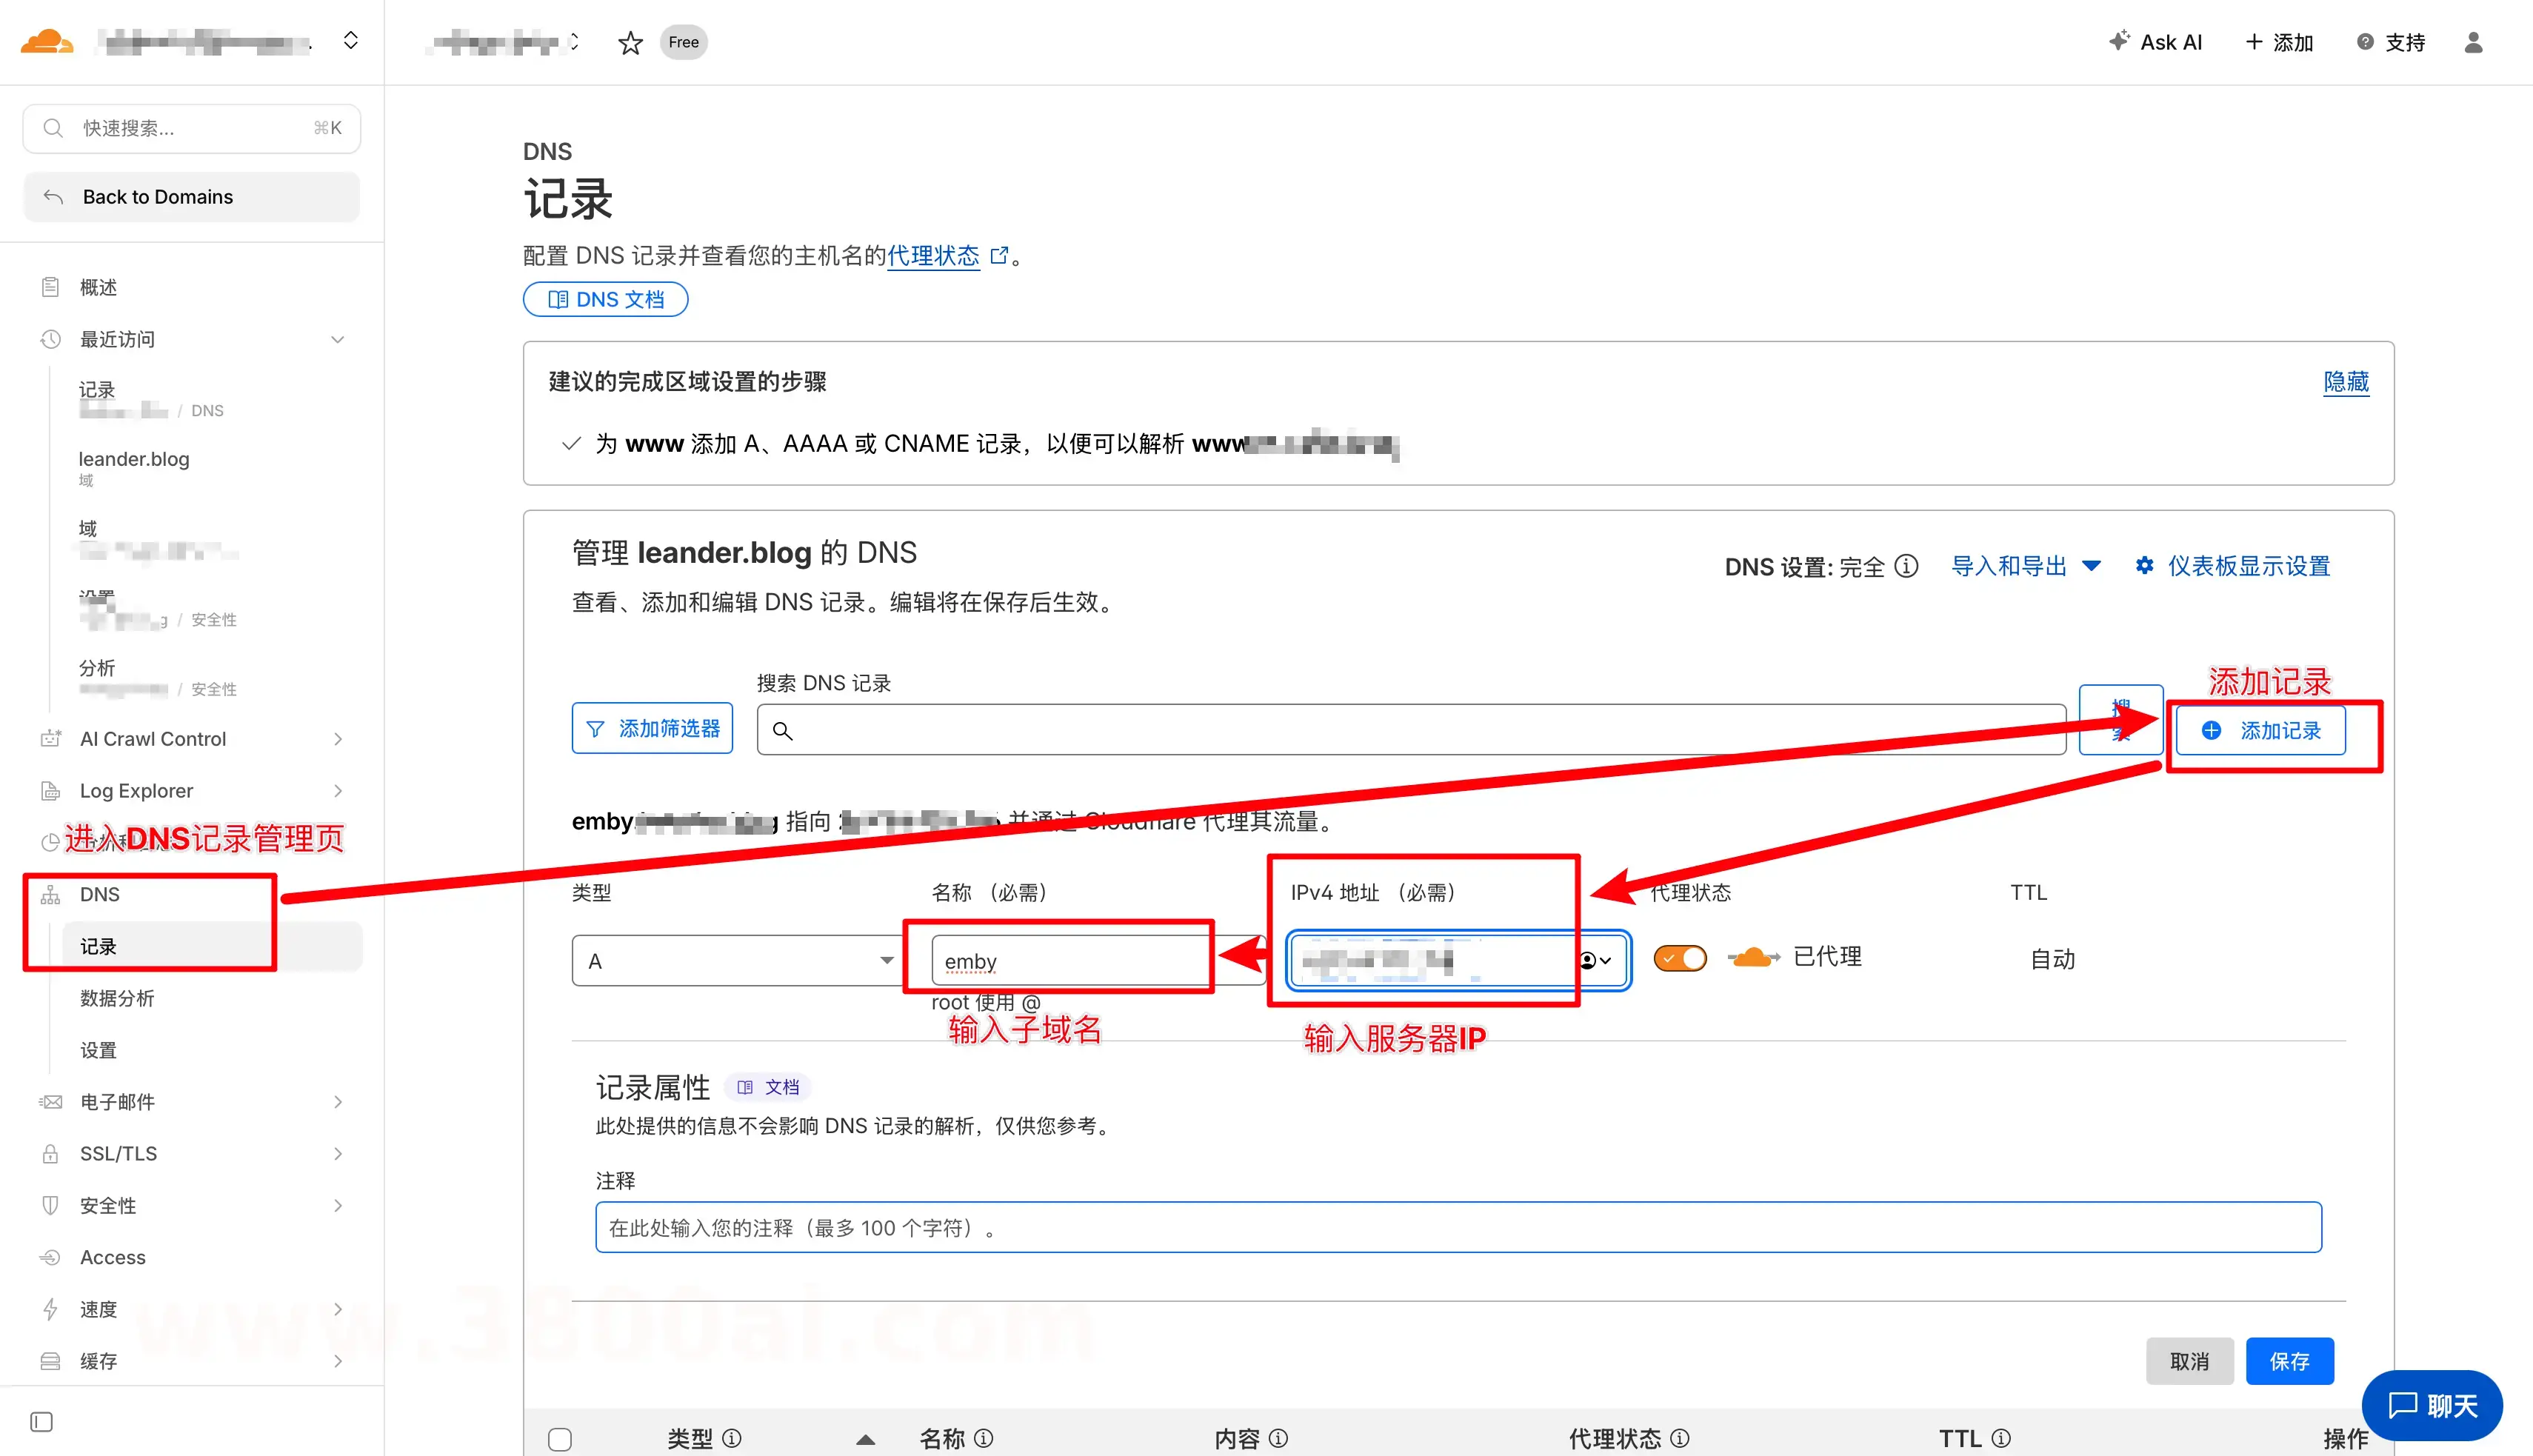Open the user account profile icon

2473,42
